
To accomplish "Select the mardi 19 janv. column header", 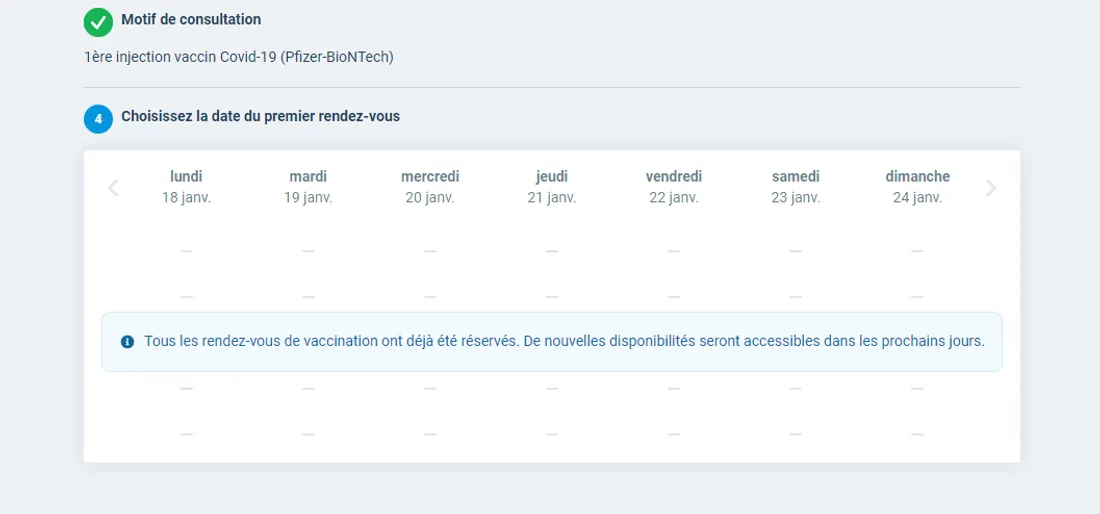I will click(x=308, y=187).
